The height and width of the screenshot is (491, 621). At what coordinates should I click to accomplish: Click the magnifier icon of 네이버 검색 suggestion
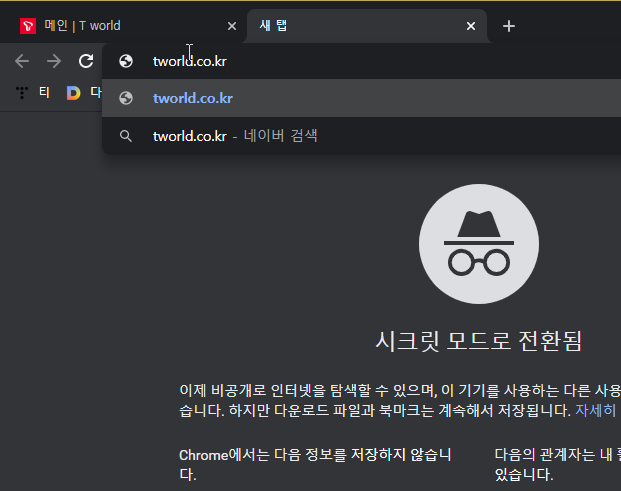[126, 136]
